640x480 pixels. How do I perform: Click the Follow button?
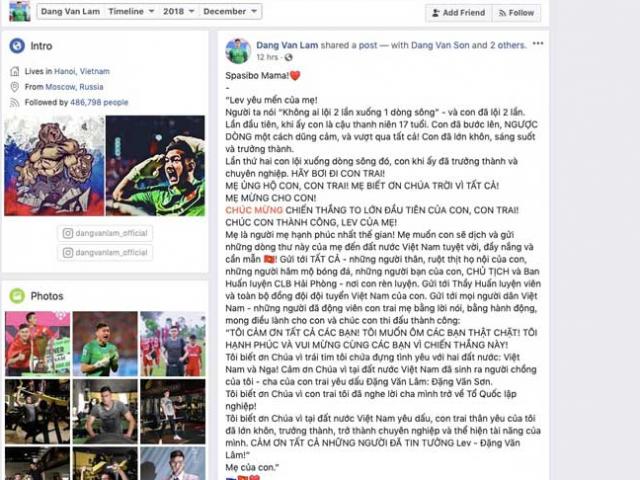point(517,13)
